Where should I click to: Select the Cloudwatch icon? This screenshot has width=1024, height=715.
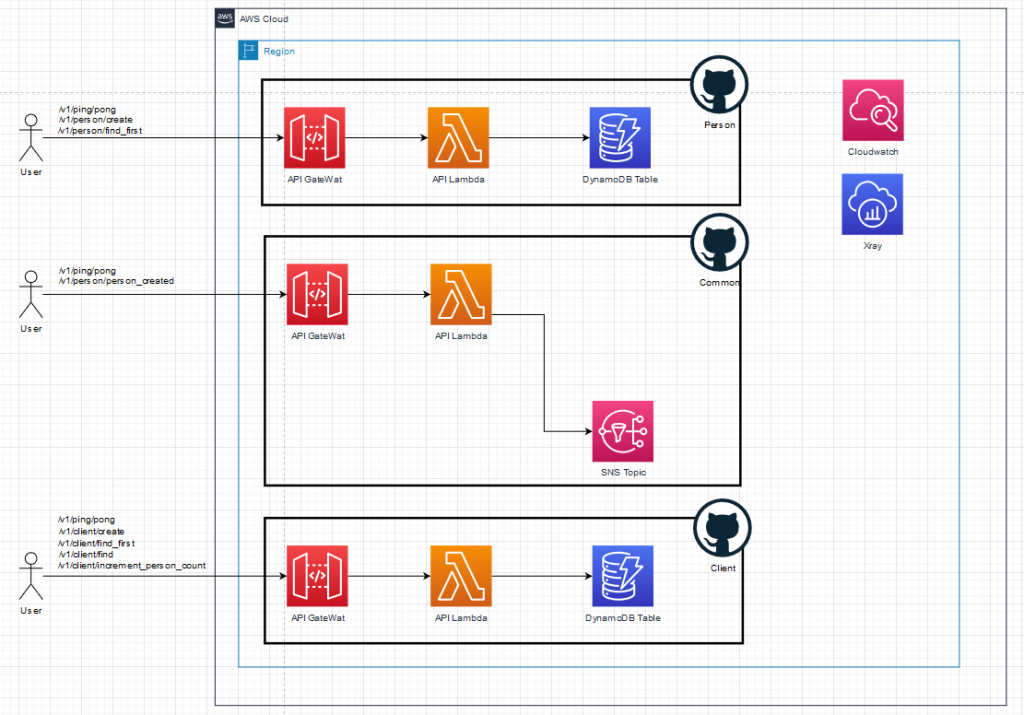pos(872,110)
